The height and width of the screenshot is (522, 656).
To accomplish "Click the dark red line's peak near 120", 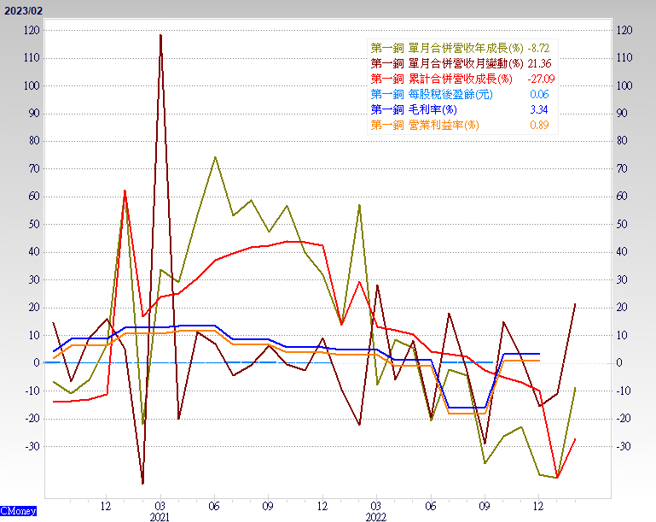I will [160, 35].
